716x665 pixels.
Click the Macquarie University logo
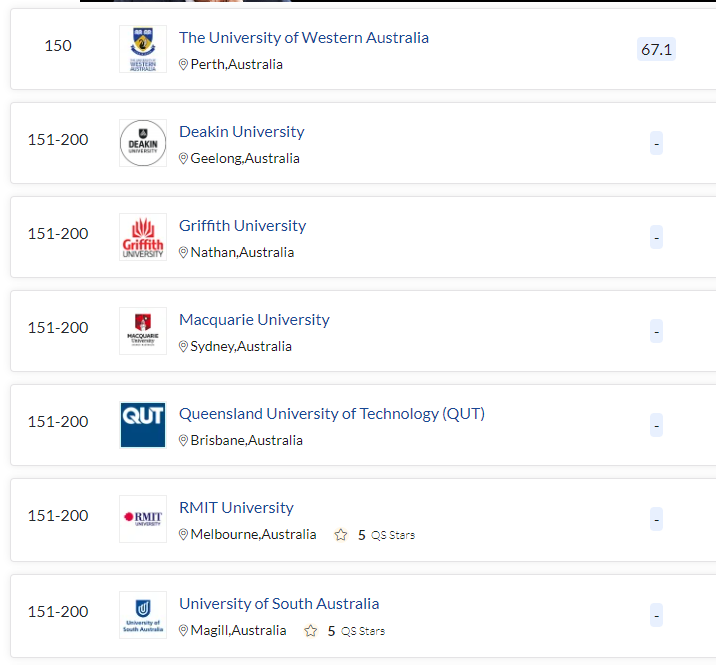143,331
